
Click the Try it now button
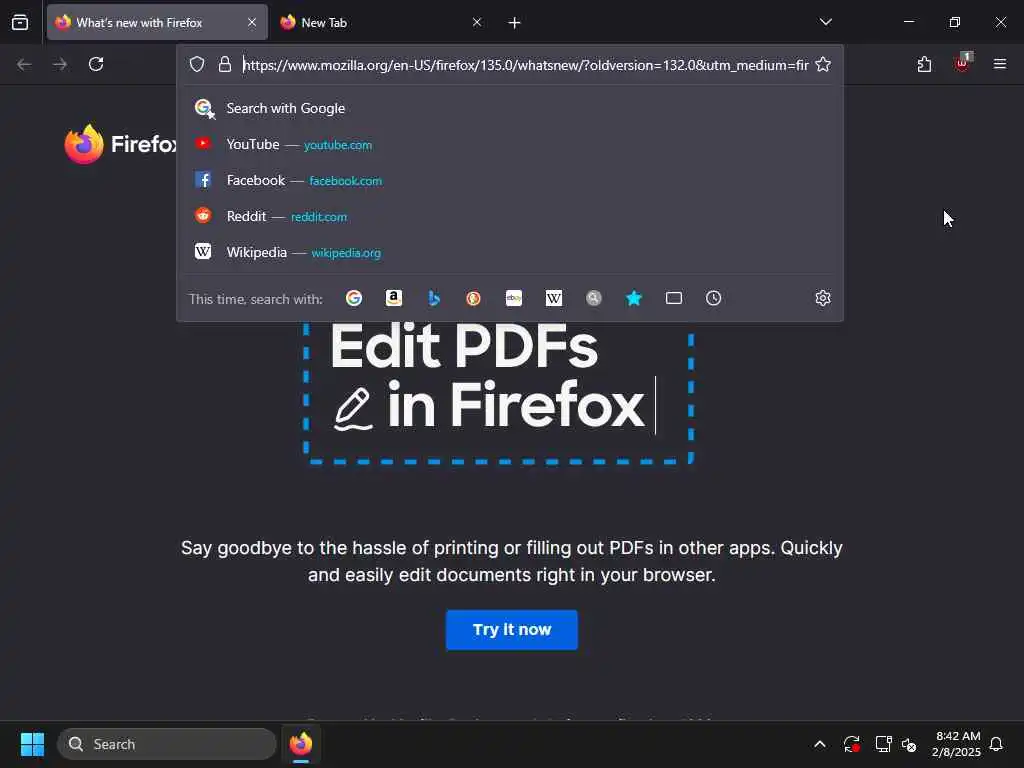512,630
